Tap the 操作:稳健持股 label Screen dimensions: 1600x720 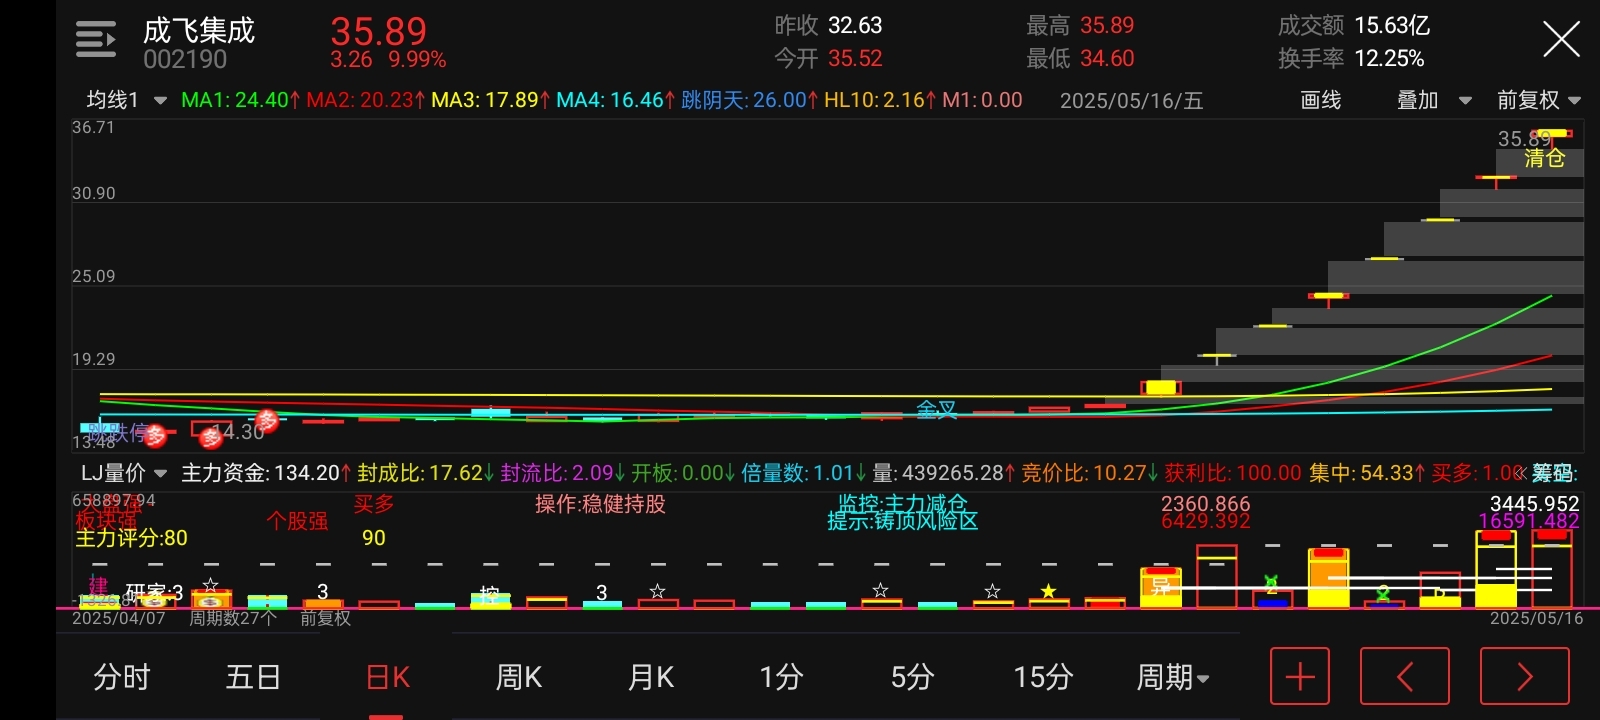[600, 504]
